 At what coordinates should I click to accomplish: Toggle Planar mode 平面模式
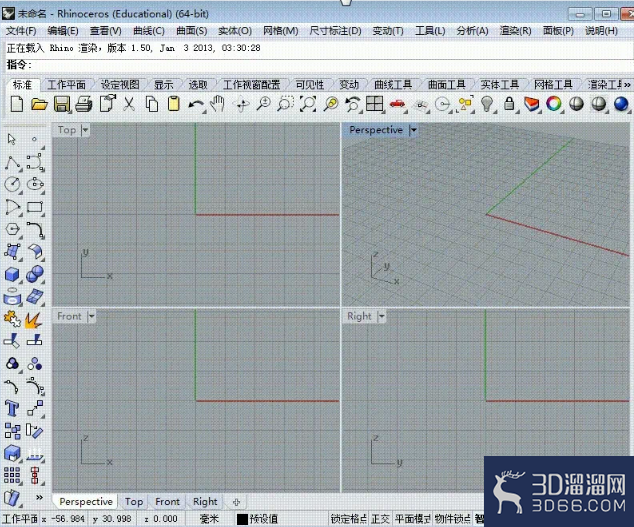[412, 519]
